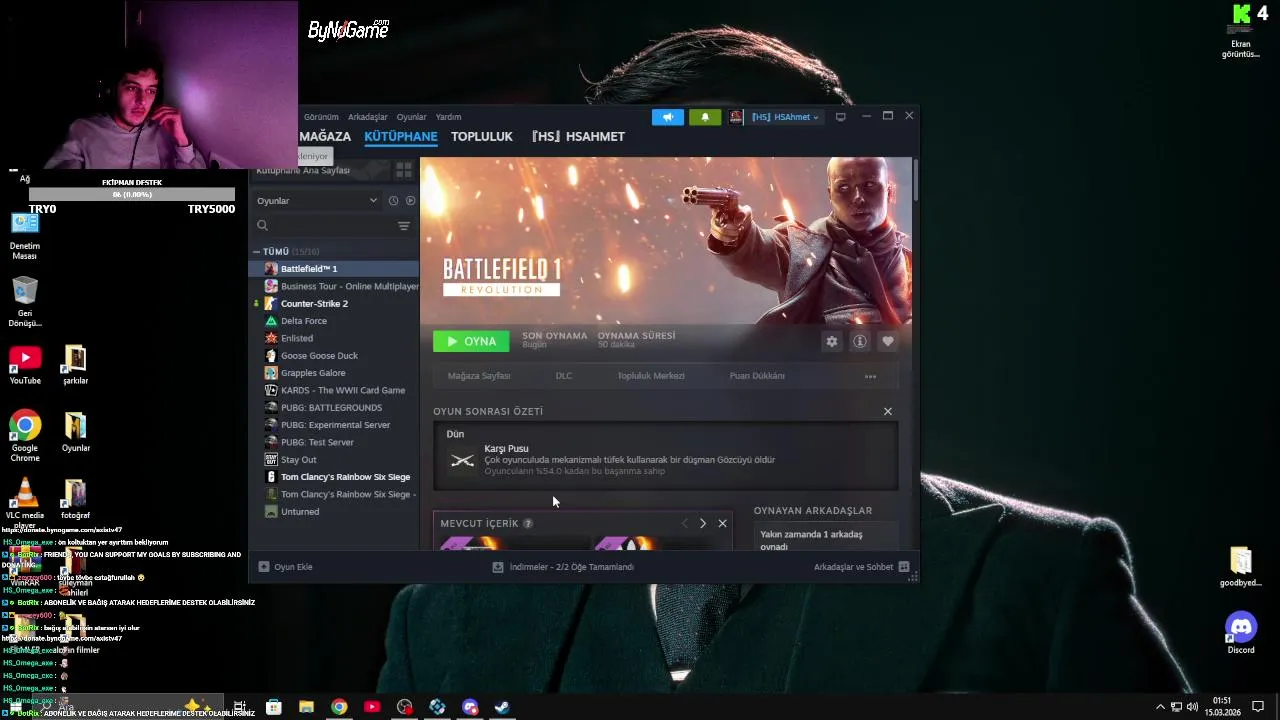
Task: Switch library to grid collections view icon
Action: 403,170
